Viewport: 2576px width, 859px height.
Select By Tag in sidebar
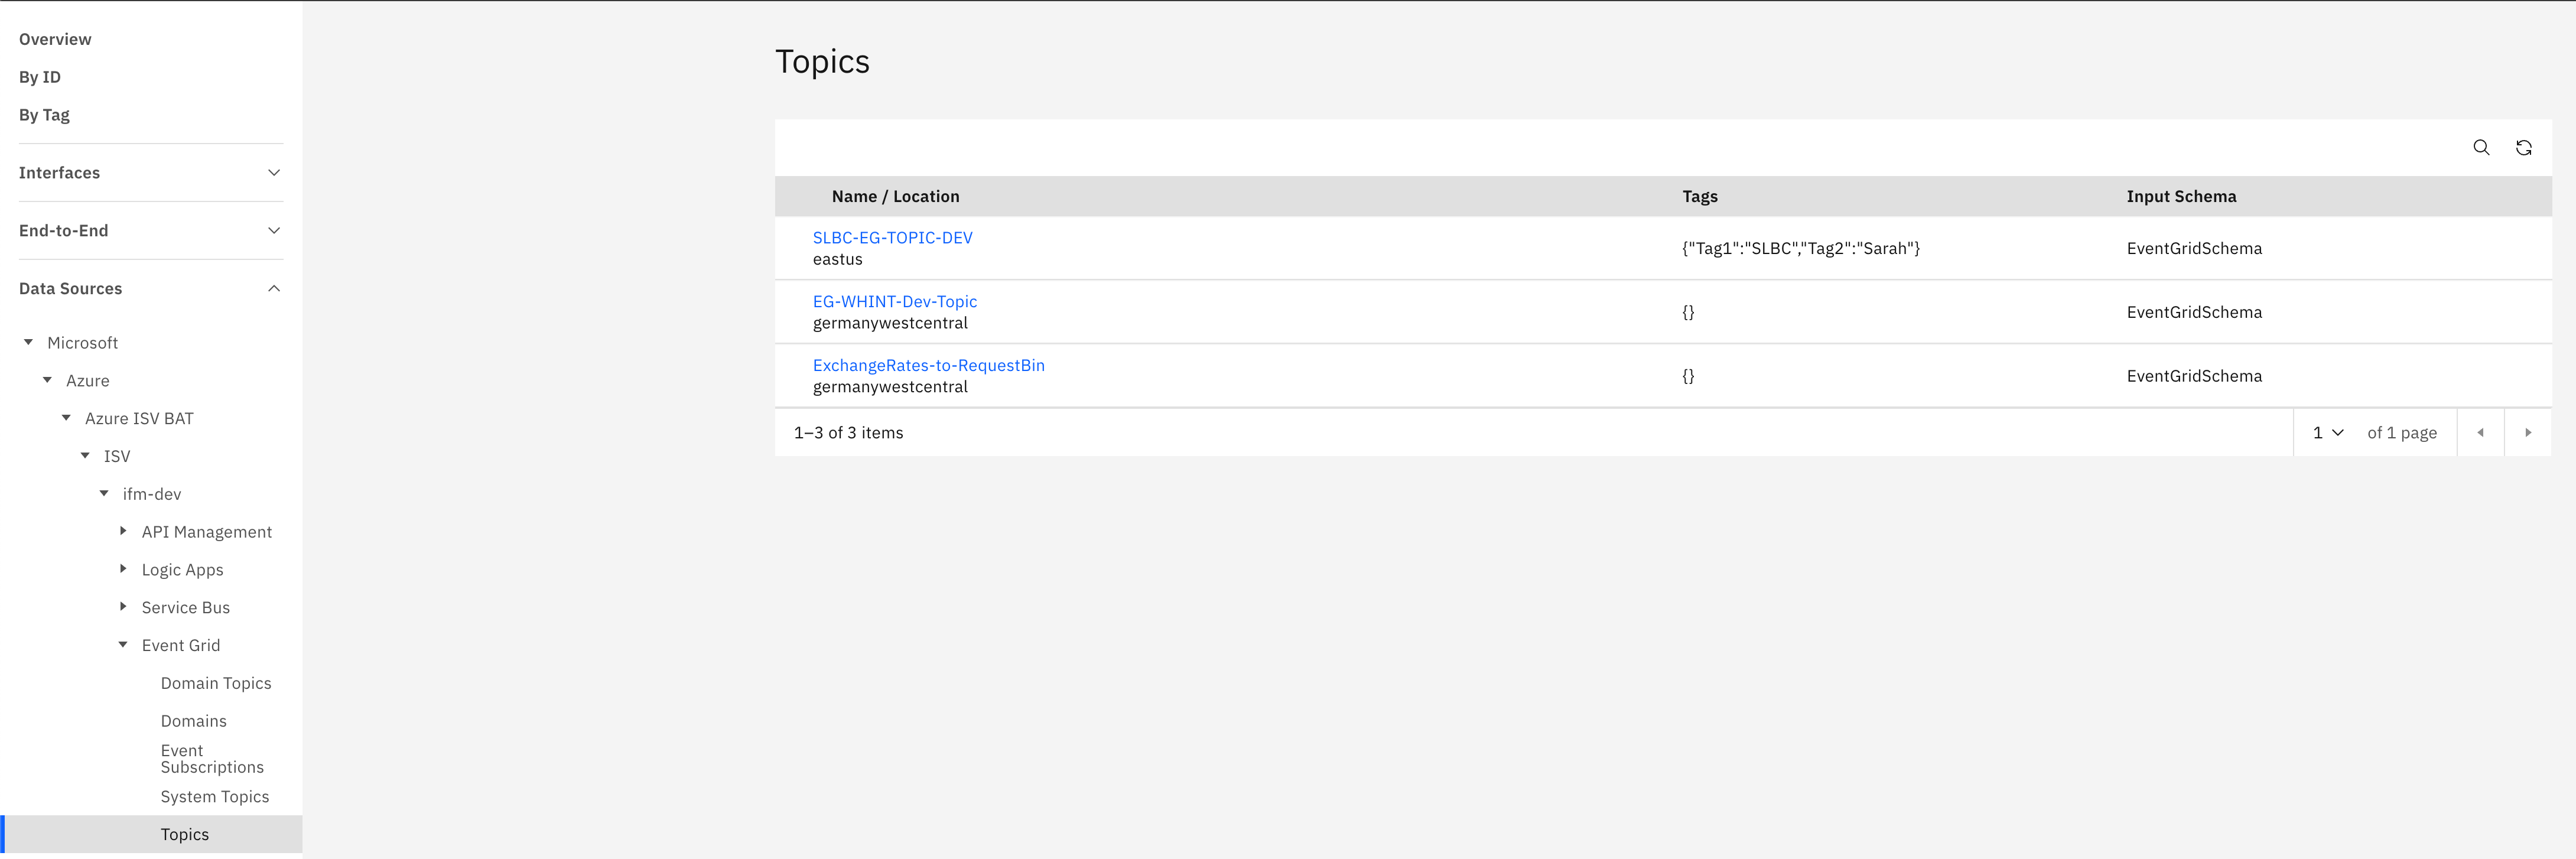[x=44, y=115]
